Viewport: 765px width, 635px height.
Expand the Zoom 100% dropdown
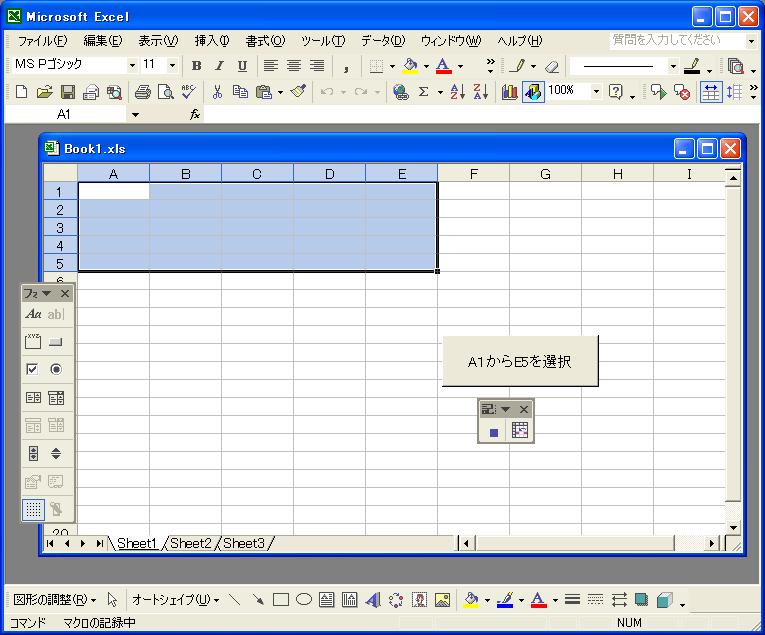coord(596,91)
